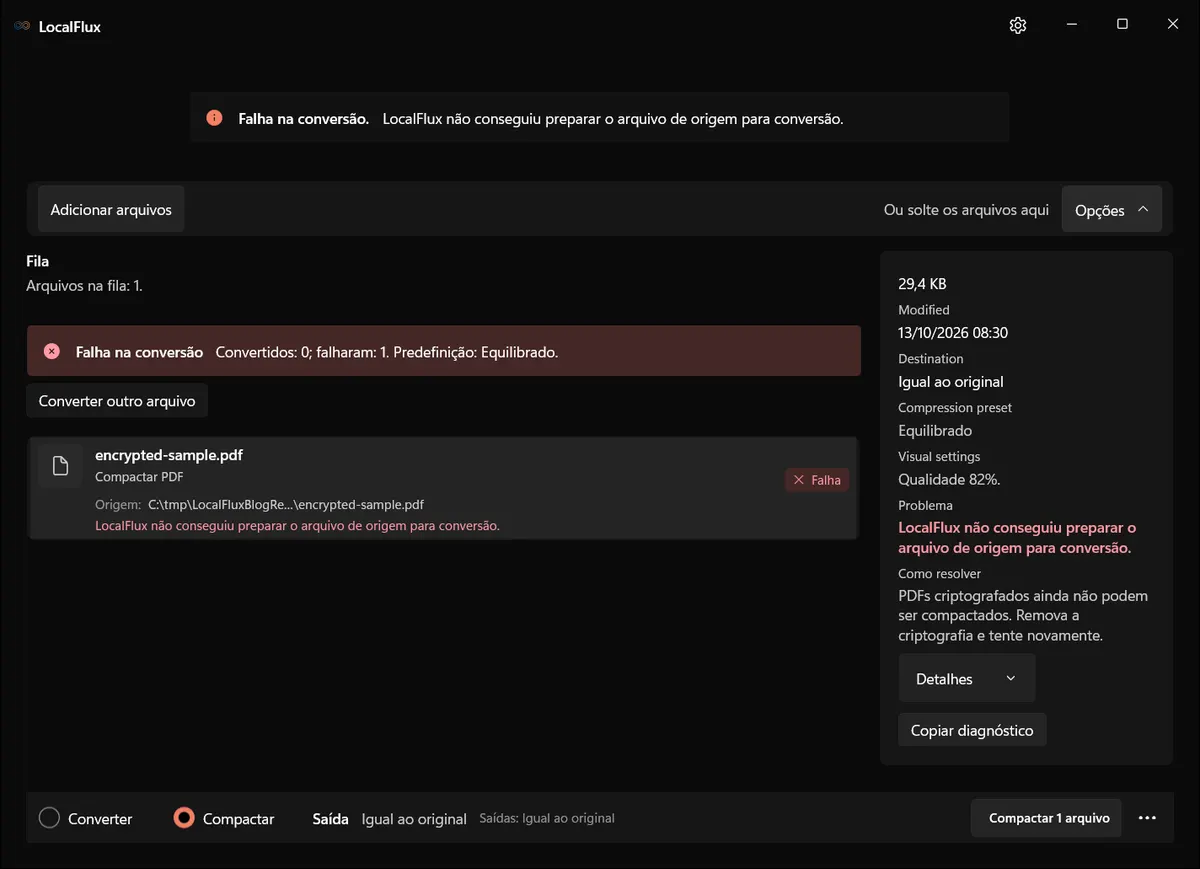The width and height of the screenshot is (1200, 869).
Task: Click bold pink Problema message in side panel
Action: [1017, 538]
